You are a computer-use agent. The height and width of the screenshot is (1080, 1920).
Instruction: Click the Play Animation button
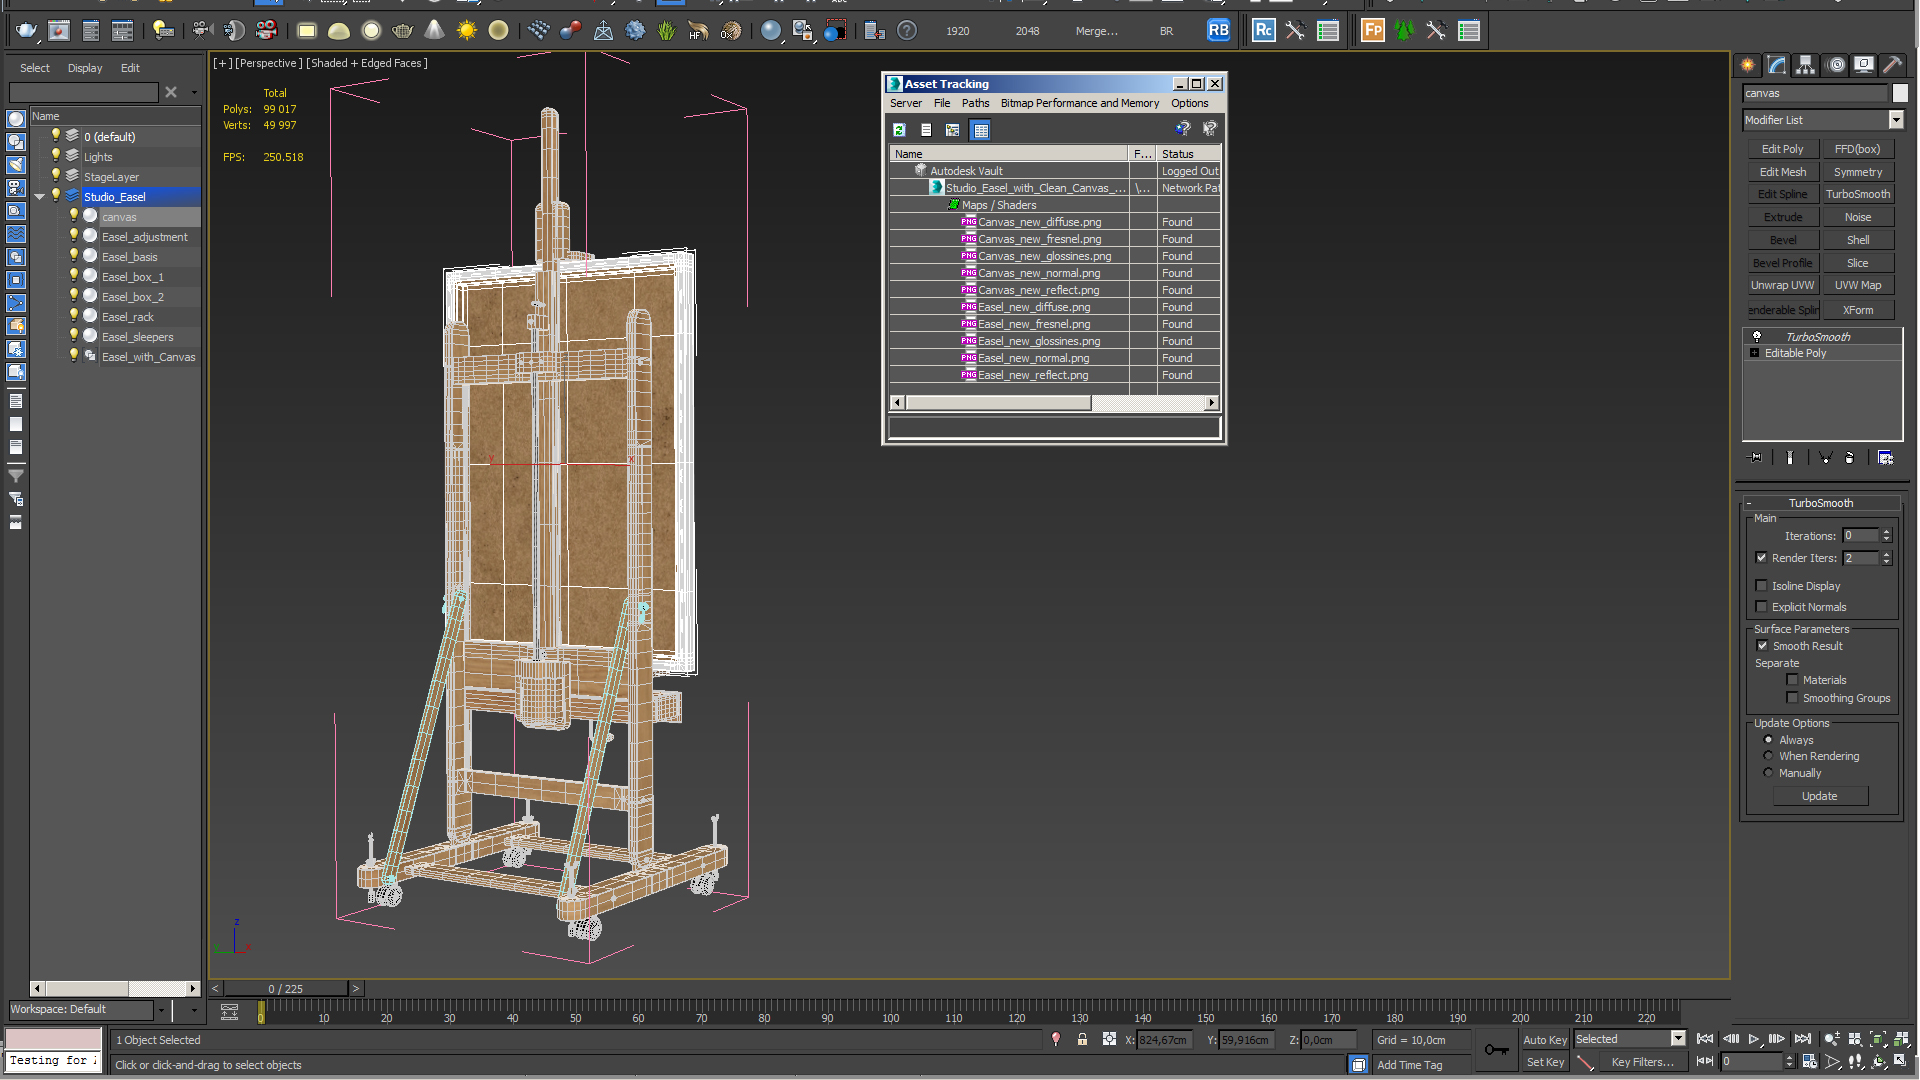point(1753,1040)
